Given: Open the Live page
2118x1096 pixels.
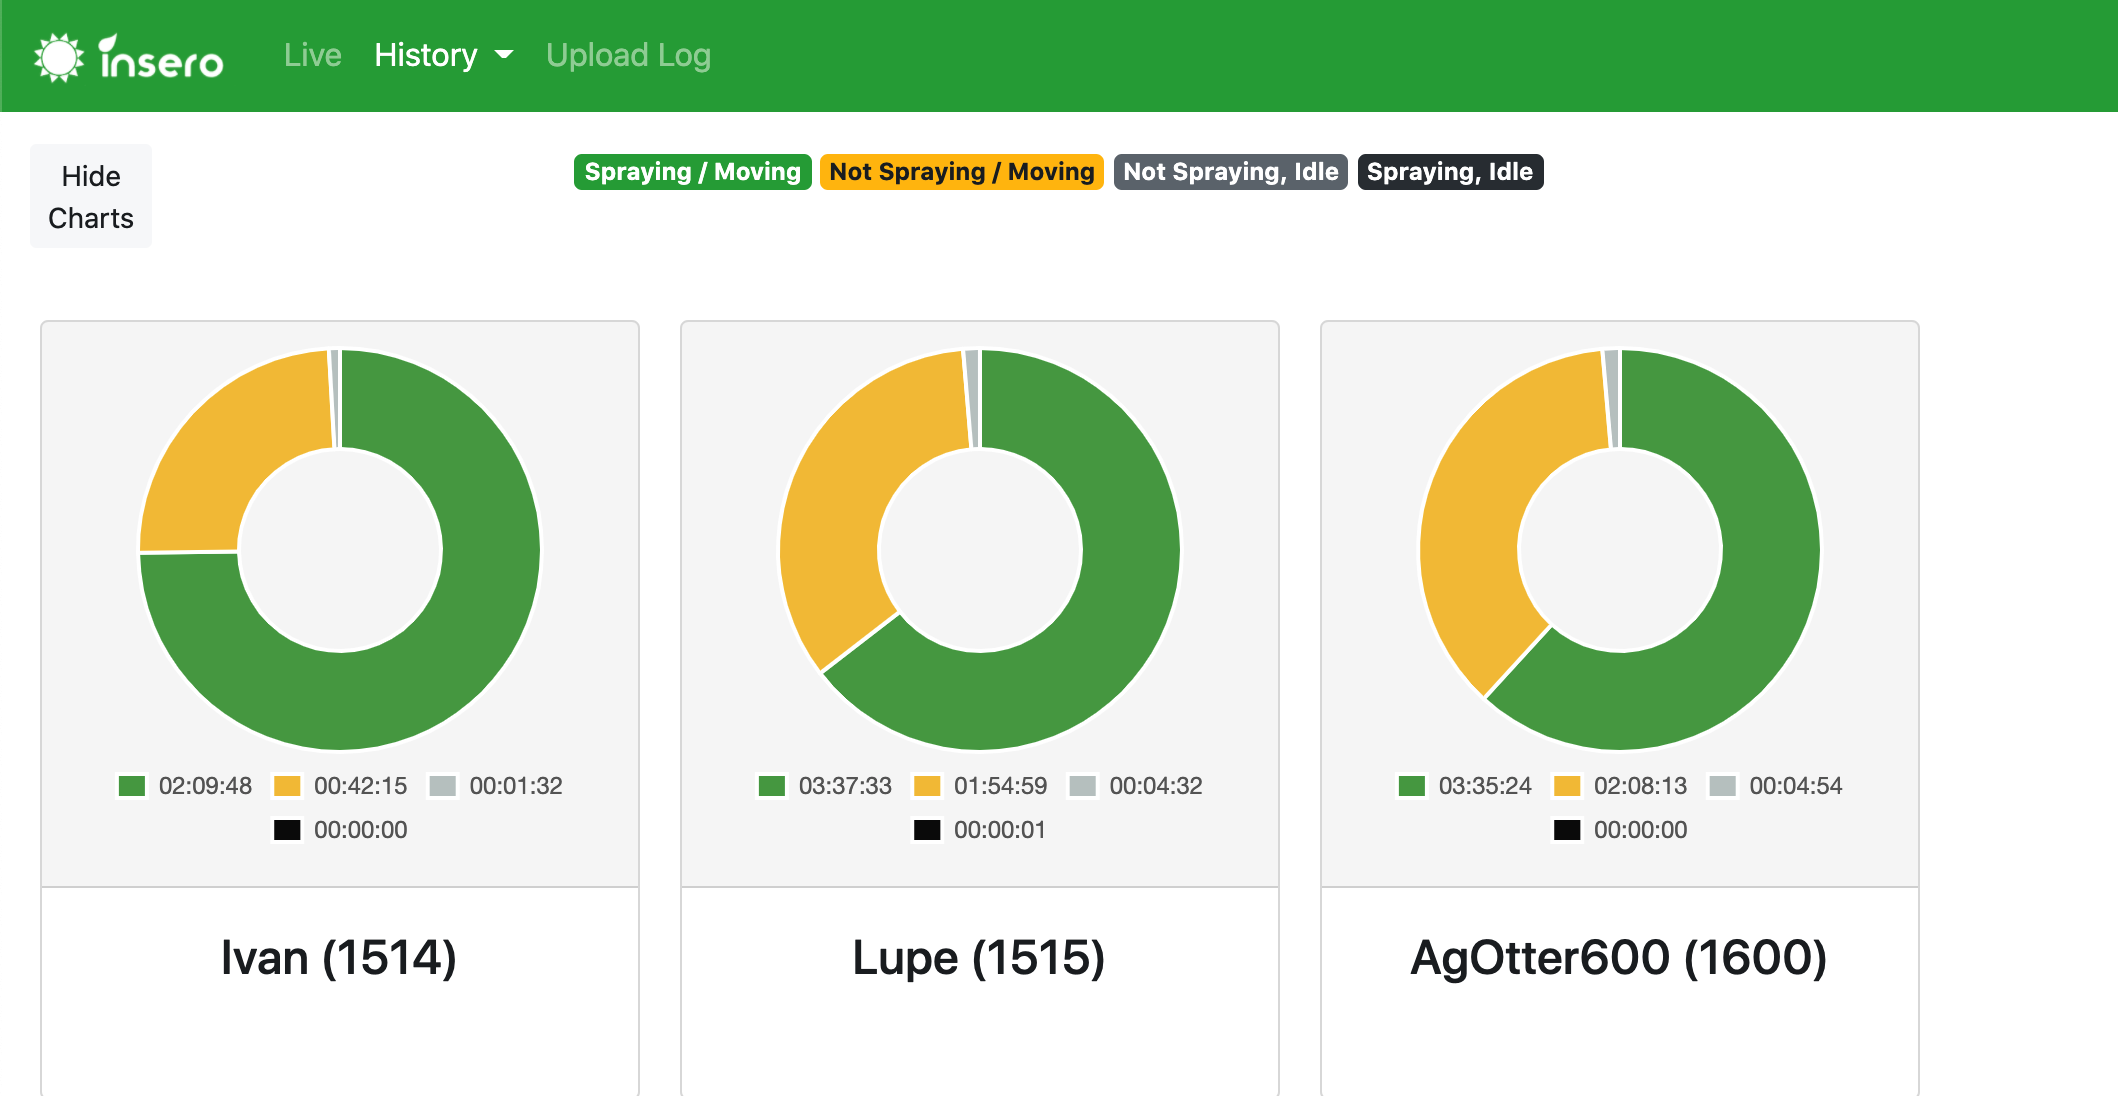Looking at the screenshot, I should click(312, 55).
